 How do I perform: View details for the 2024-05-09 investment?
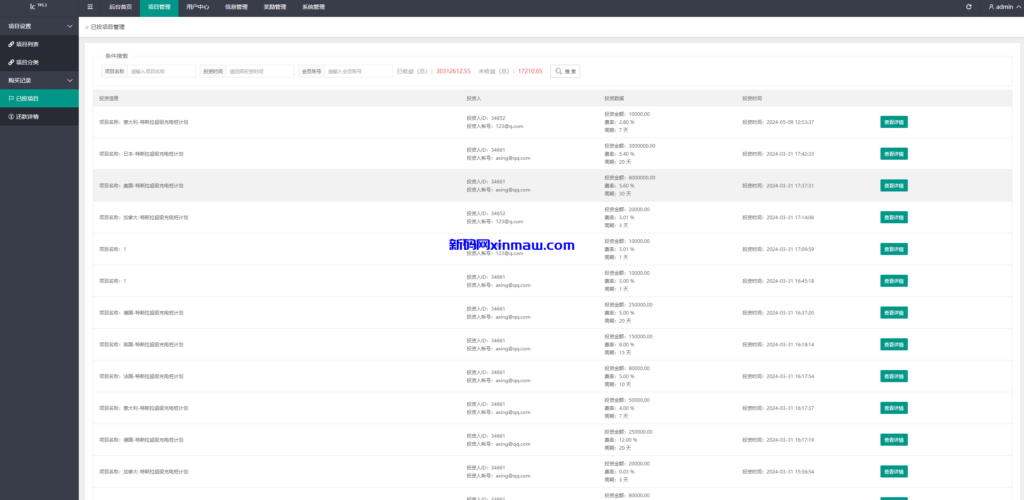tap(894, 122)
